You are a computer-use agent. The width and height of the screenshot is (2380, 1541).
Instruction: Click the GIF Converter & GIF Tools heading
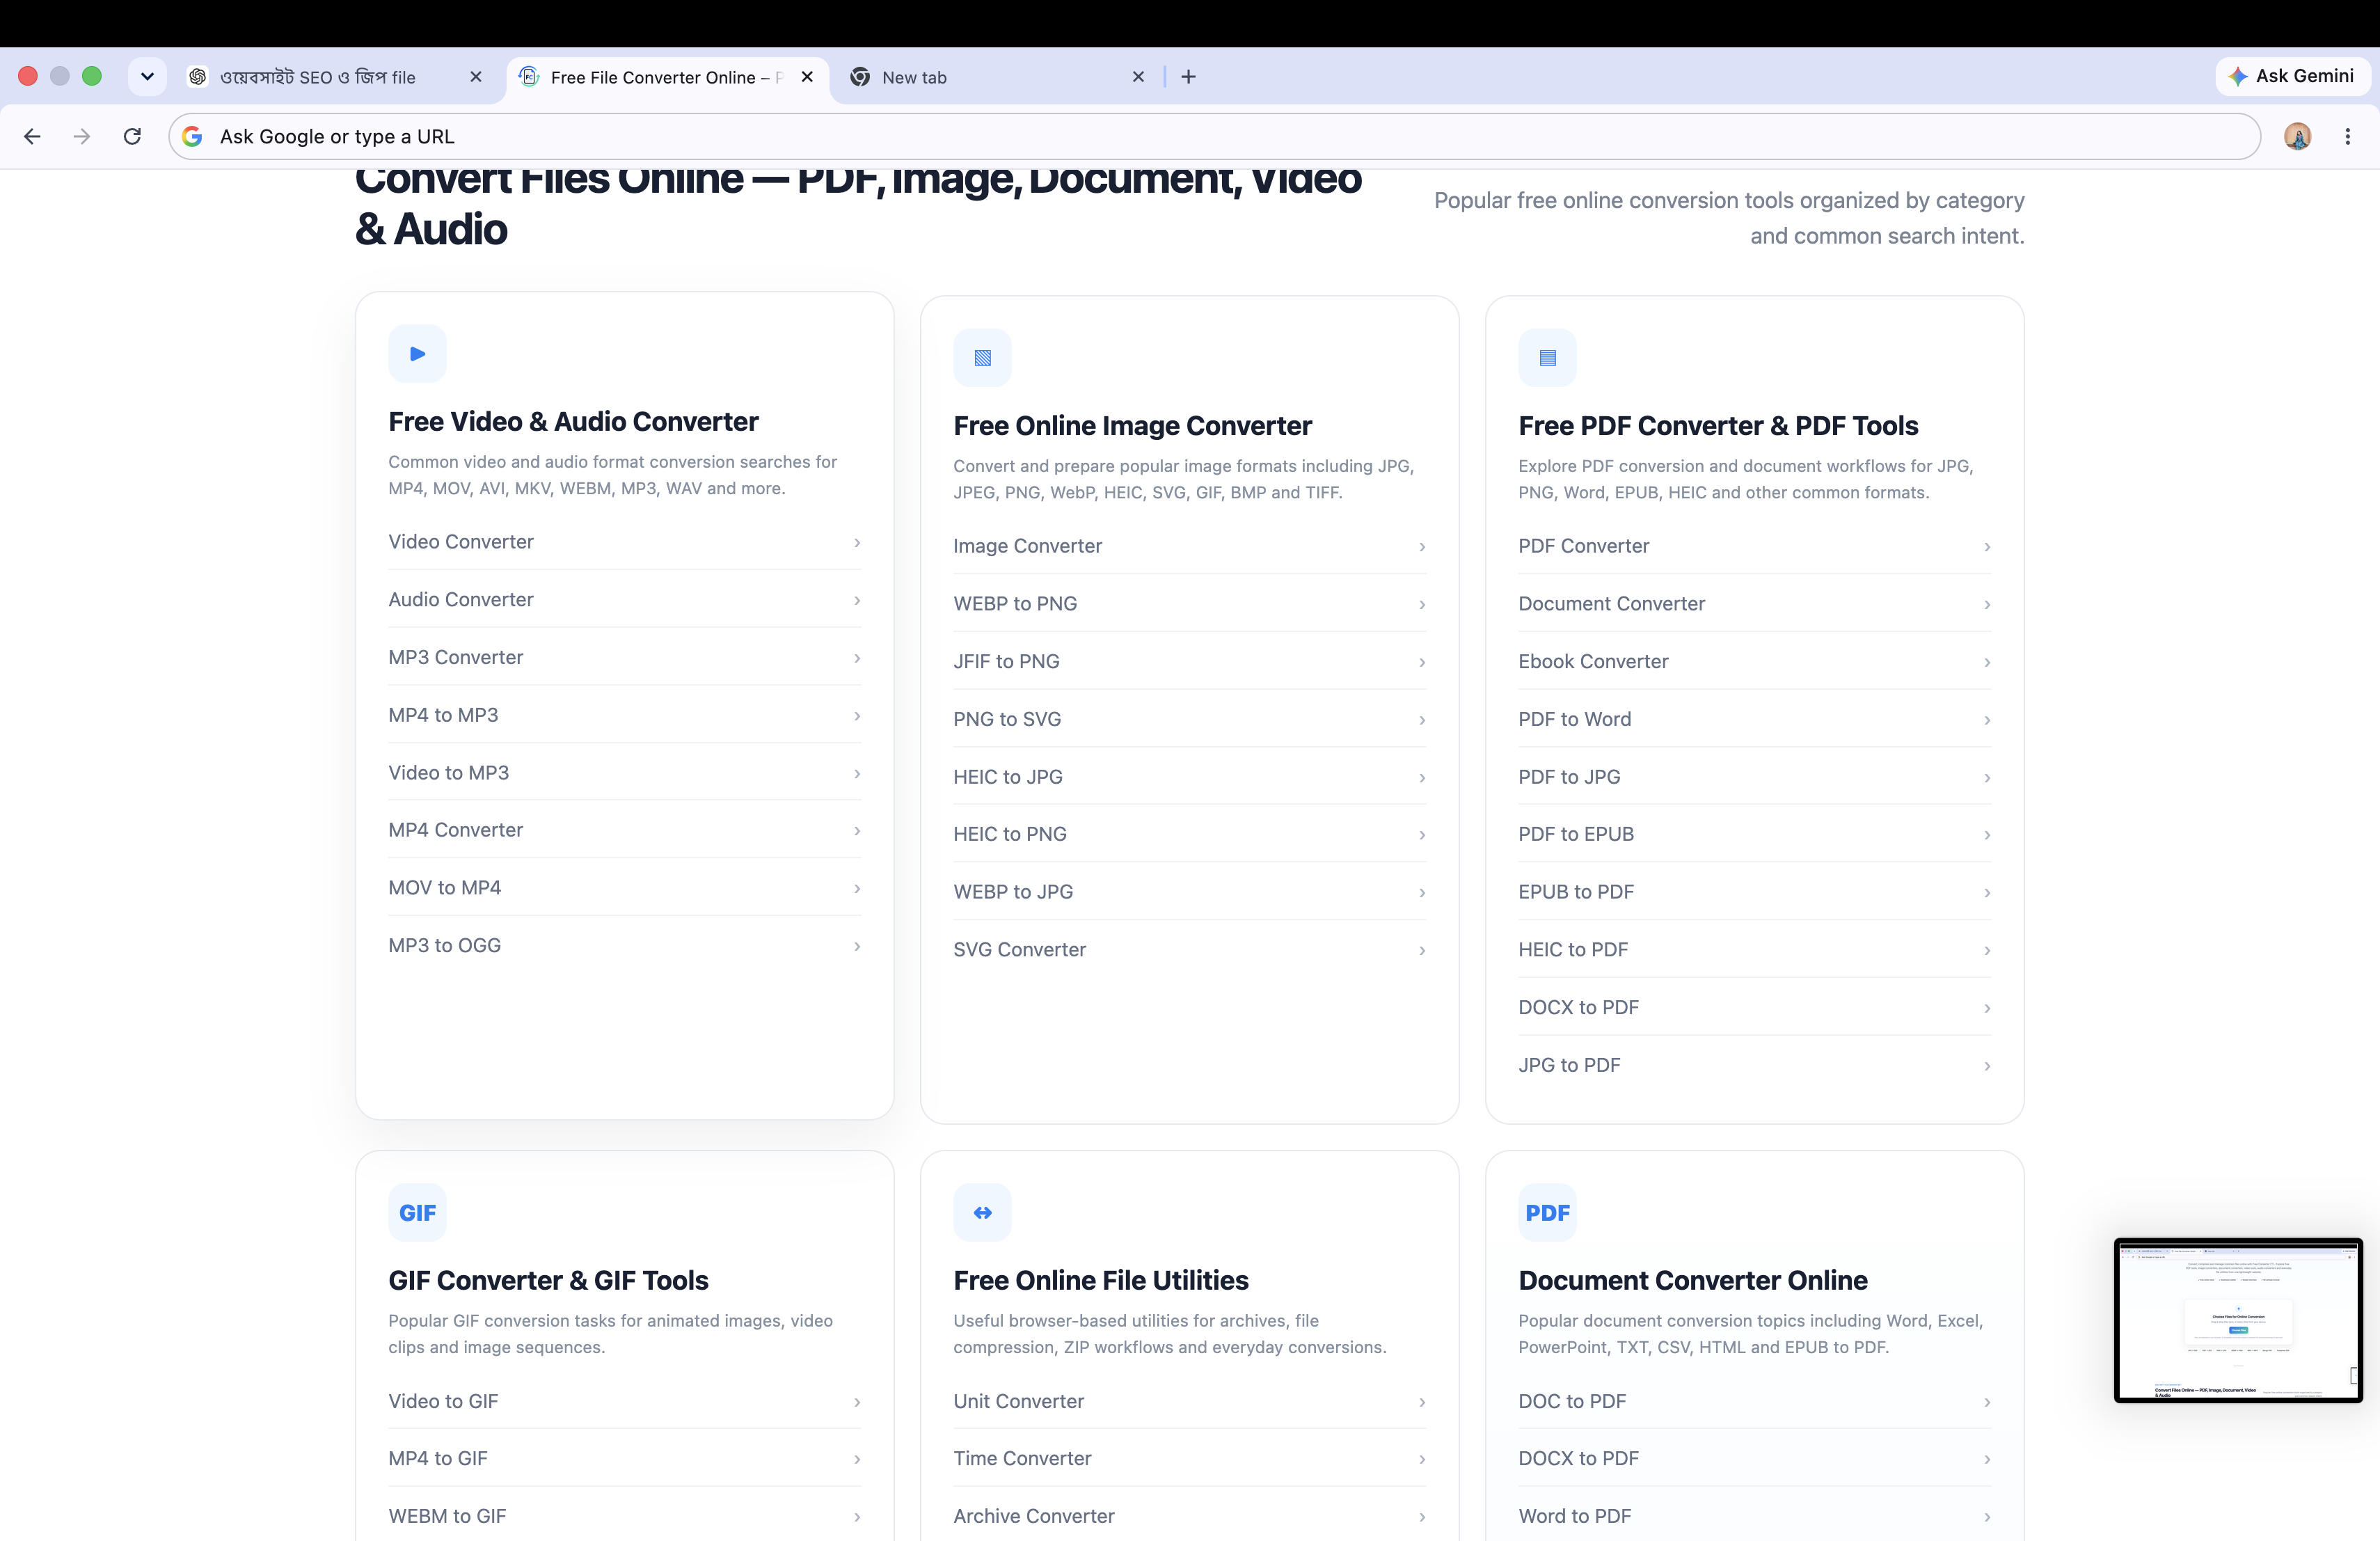pyautogui.click(x=548, y=1280)
